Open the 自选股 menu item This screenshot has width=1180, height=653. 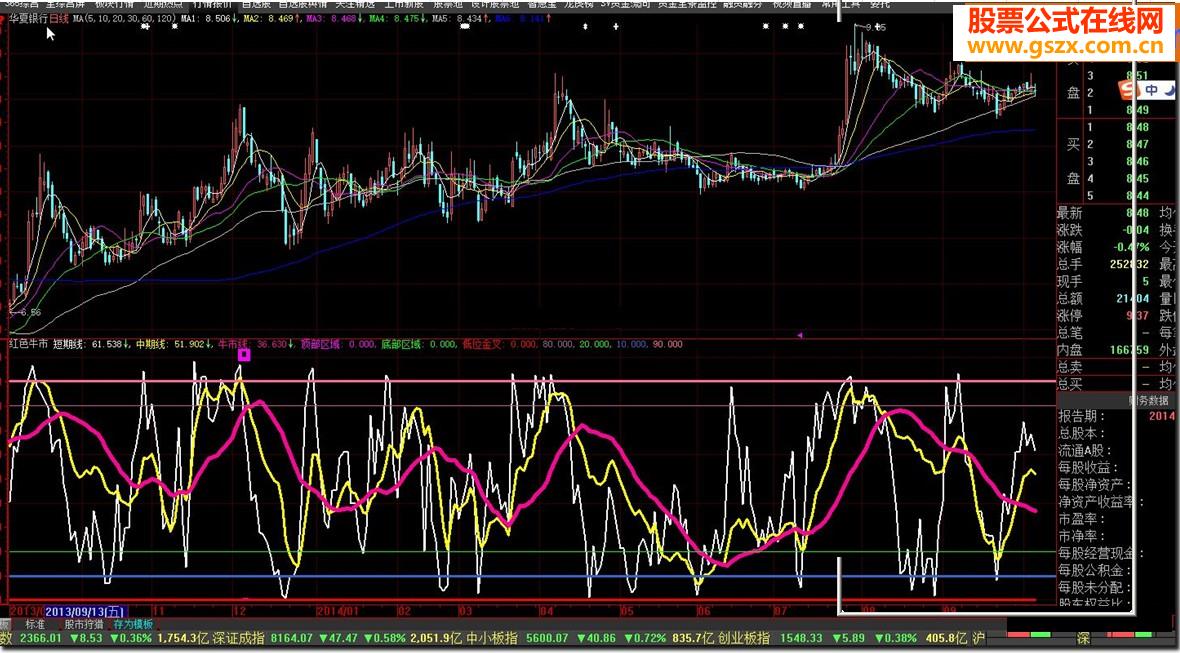click(x=246, y=4)
